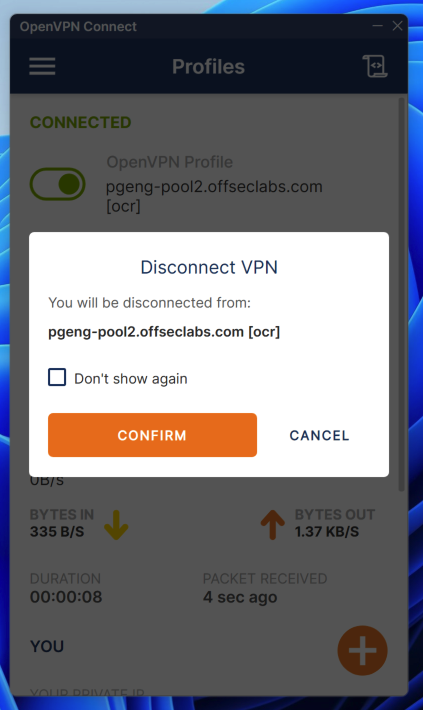Confirm the VPN disconnect
This screenshot has width=423, height=710.
click(x=152, y=435)
